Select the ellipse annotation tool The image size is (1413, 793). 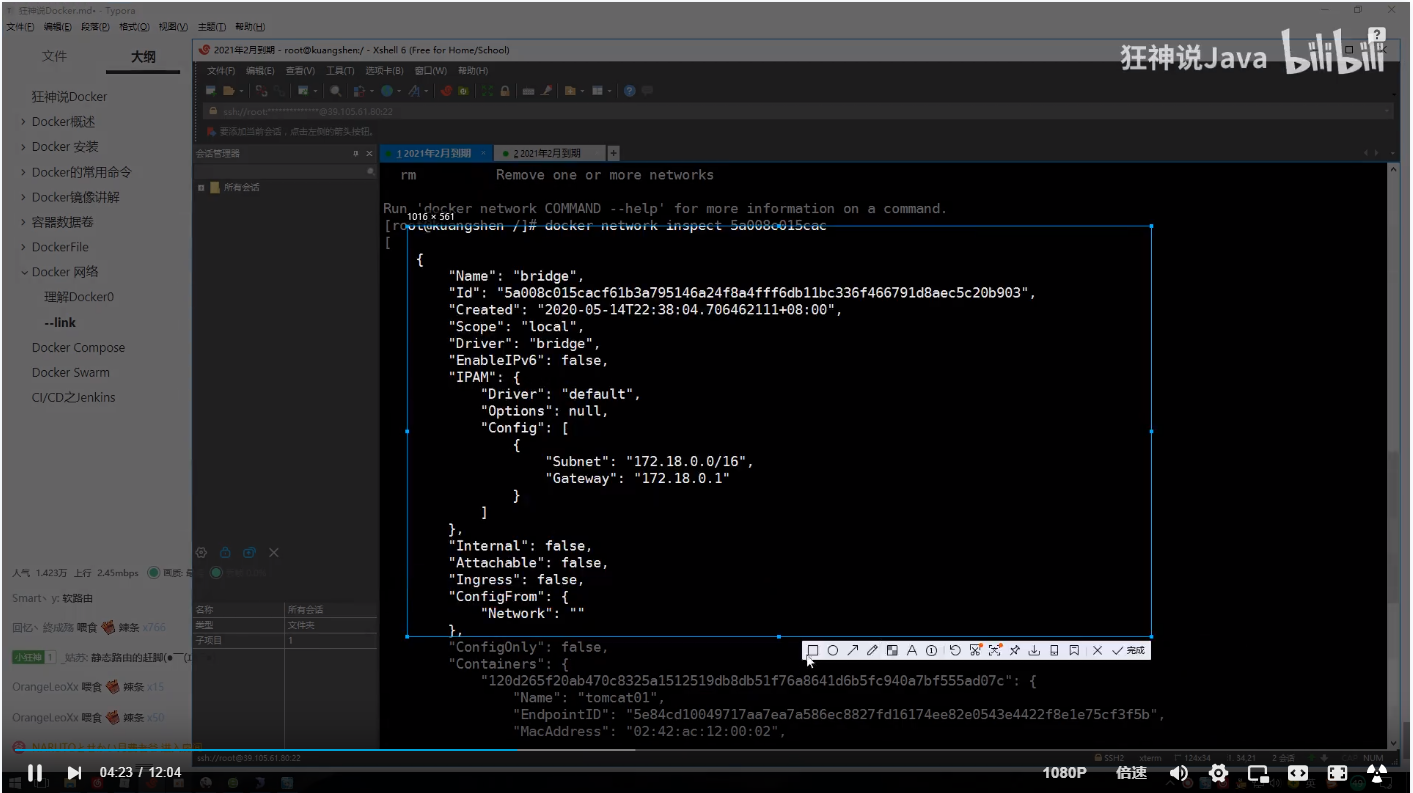pyautogui.click(x=833, y=651)
